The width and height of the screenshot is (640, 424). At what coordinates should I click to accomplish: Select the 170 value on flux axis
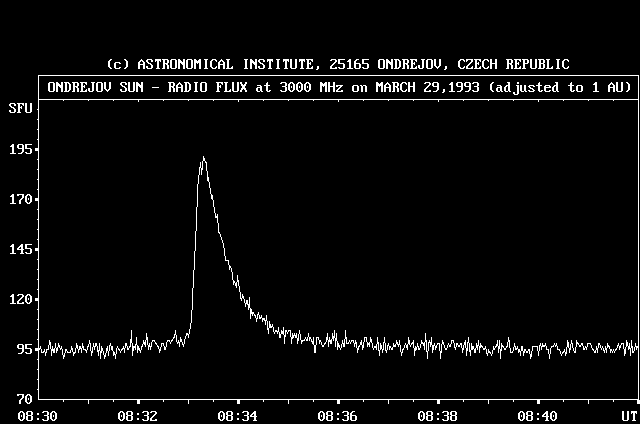coord(19,199)
